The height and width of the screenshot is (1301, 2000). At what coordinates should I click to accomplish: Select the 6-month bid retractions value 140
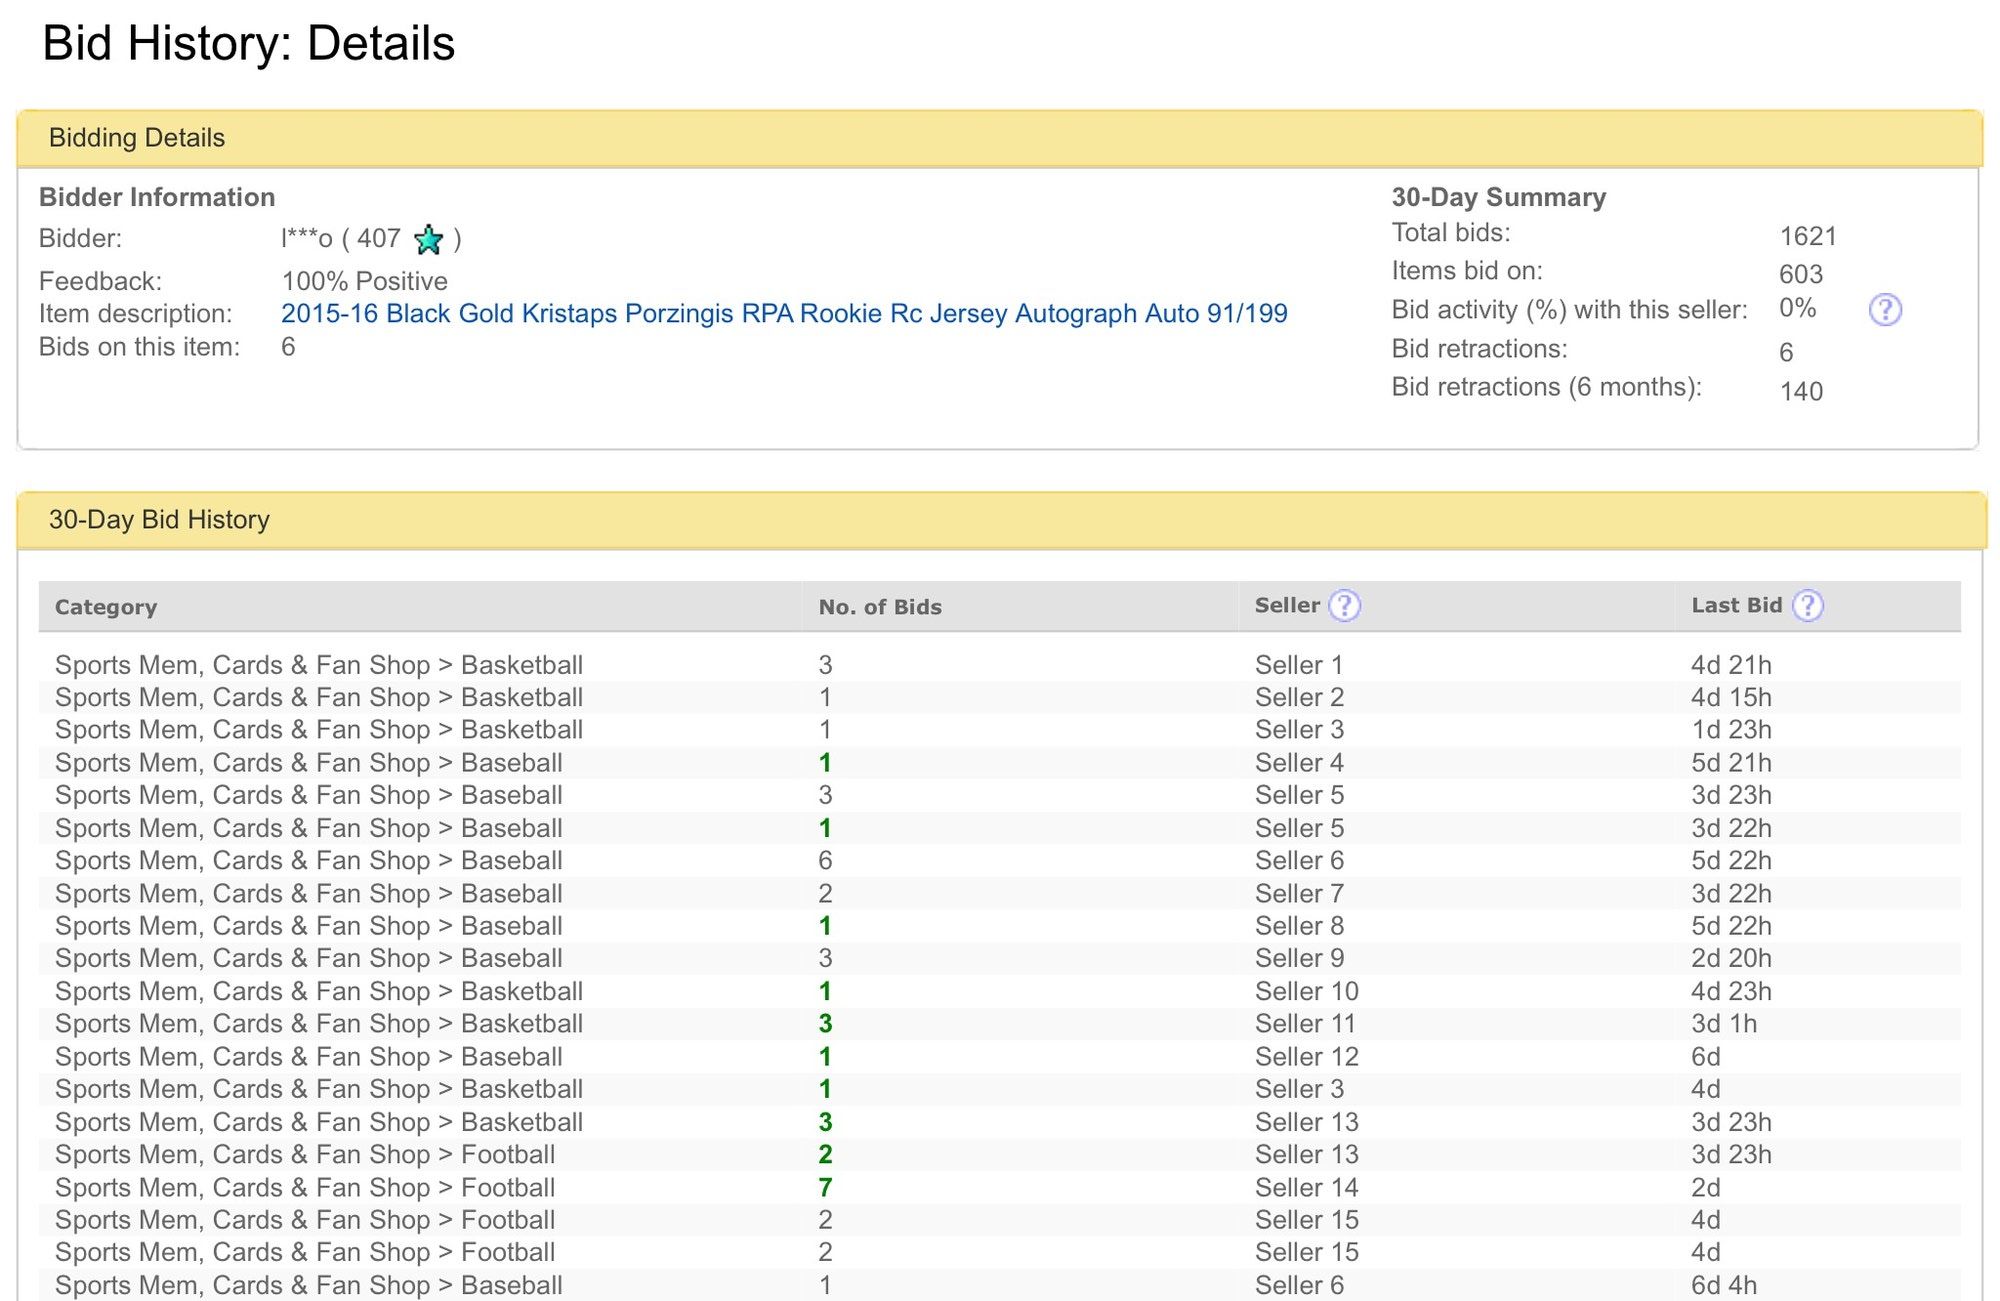coord(1801,391)
